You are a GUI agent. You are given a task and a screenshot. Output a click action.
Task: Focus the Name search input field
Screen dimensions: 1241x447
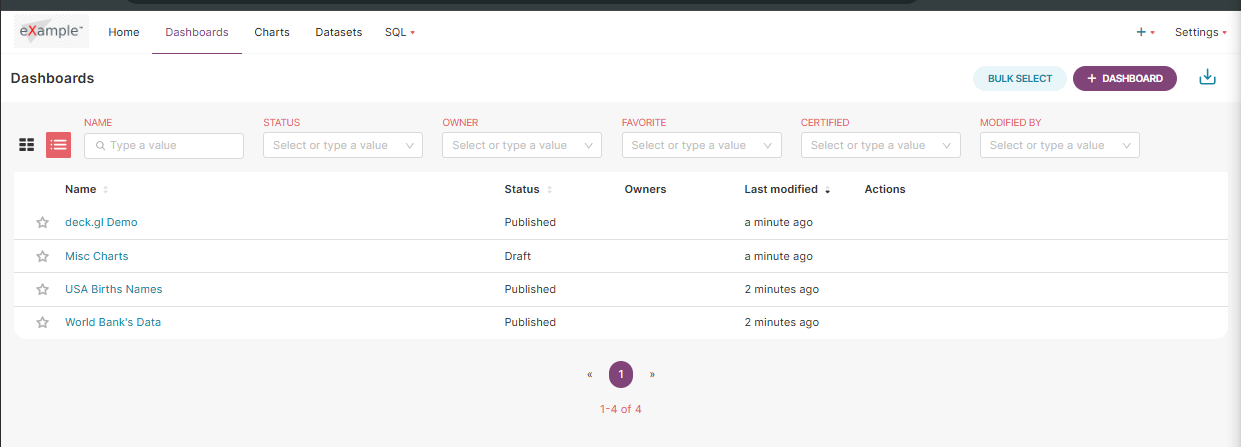(164, 145)
